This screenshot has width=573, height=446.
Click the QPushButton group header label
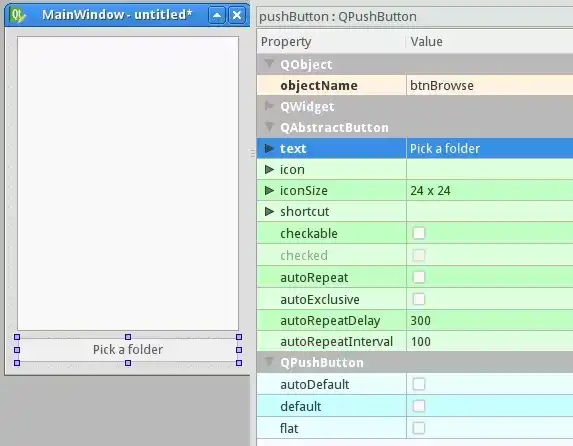[322, 362]
